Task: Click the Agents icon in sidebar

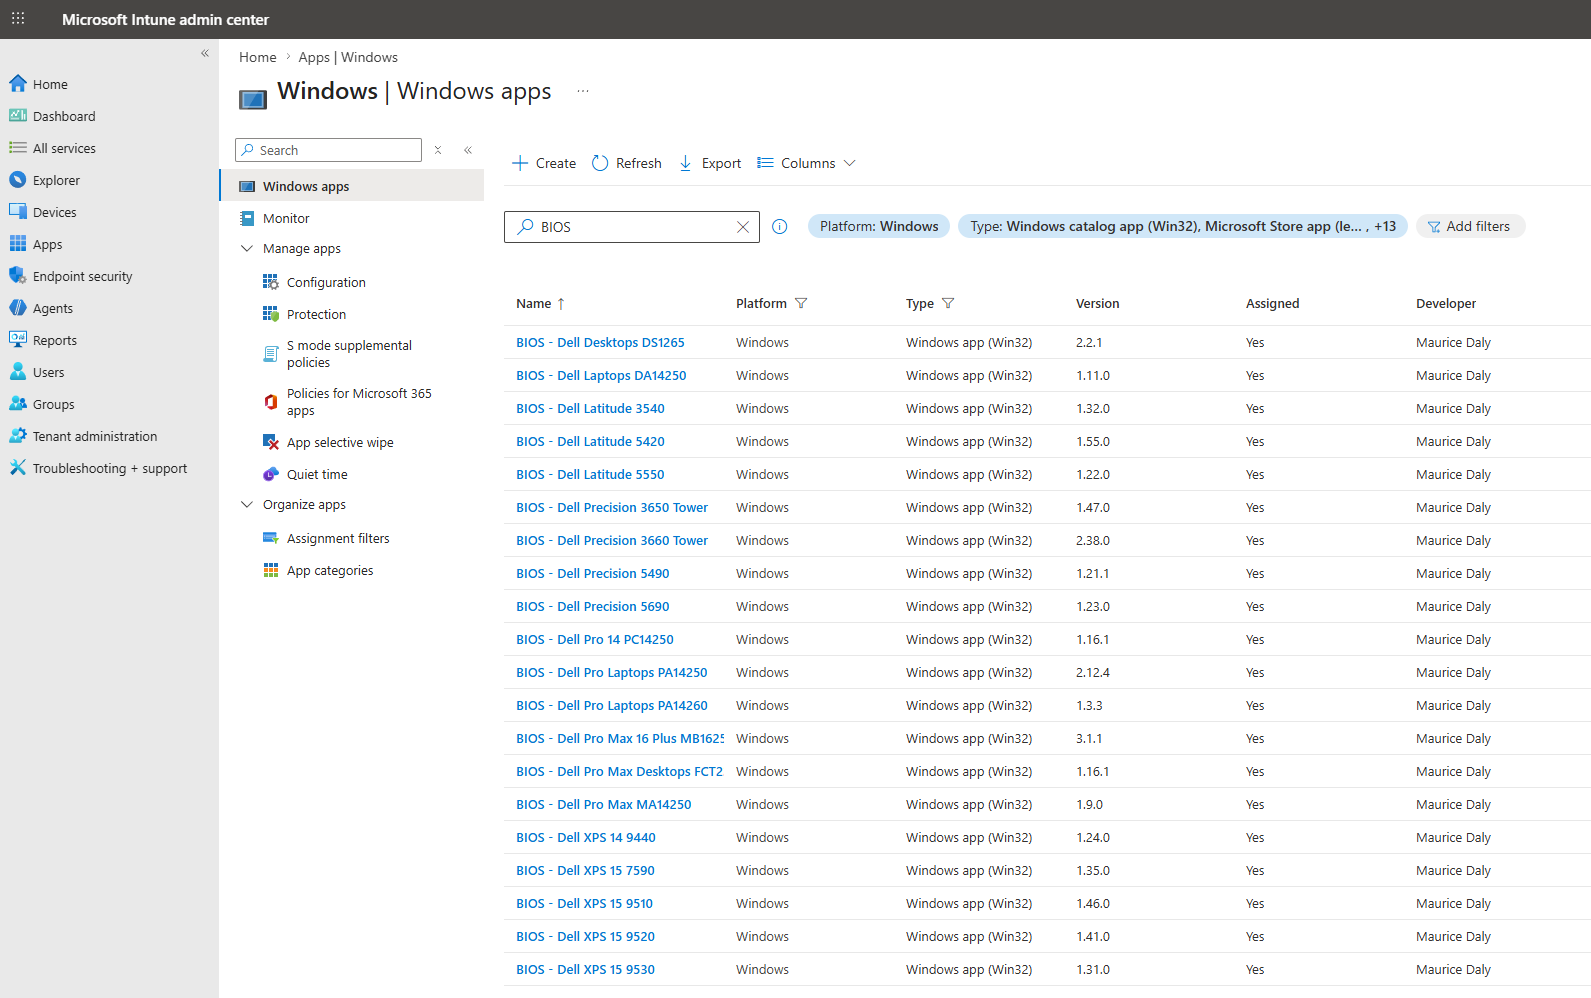Action: (x=18, y=308)
